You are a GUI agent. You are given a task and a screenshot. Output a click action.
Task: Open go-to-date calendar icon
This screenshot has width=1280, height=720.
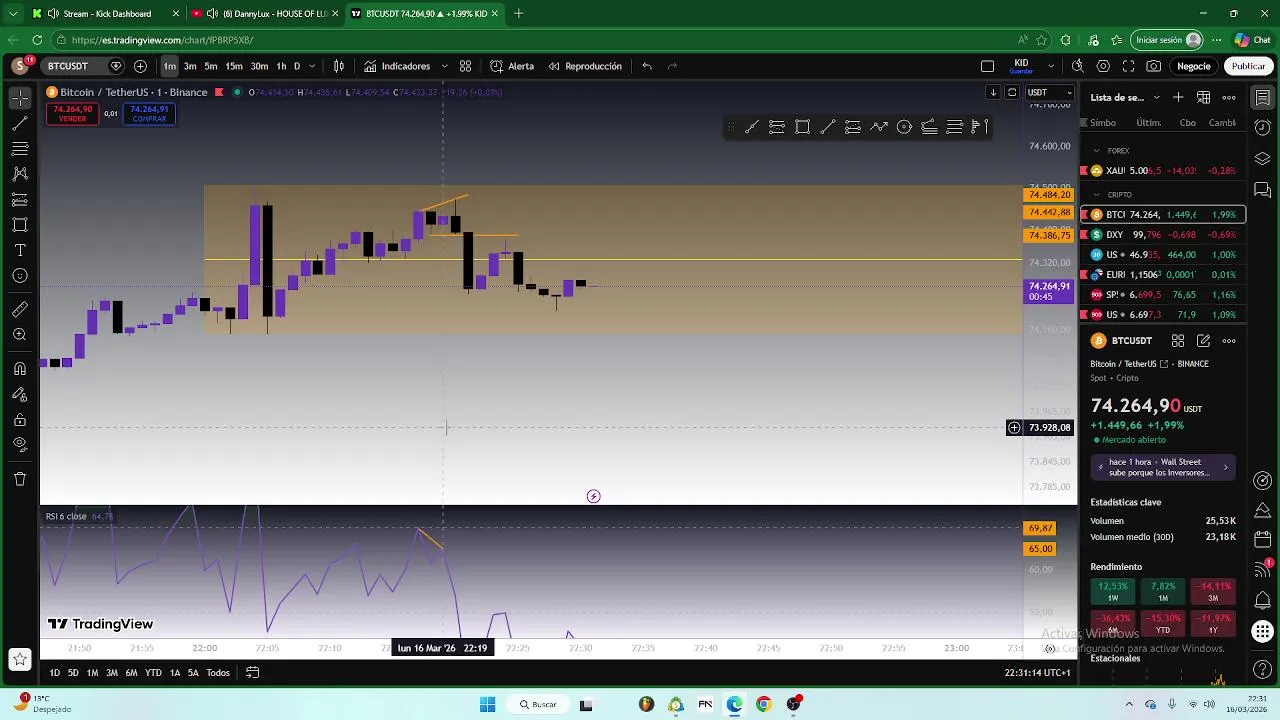coord(253,673)
